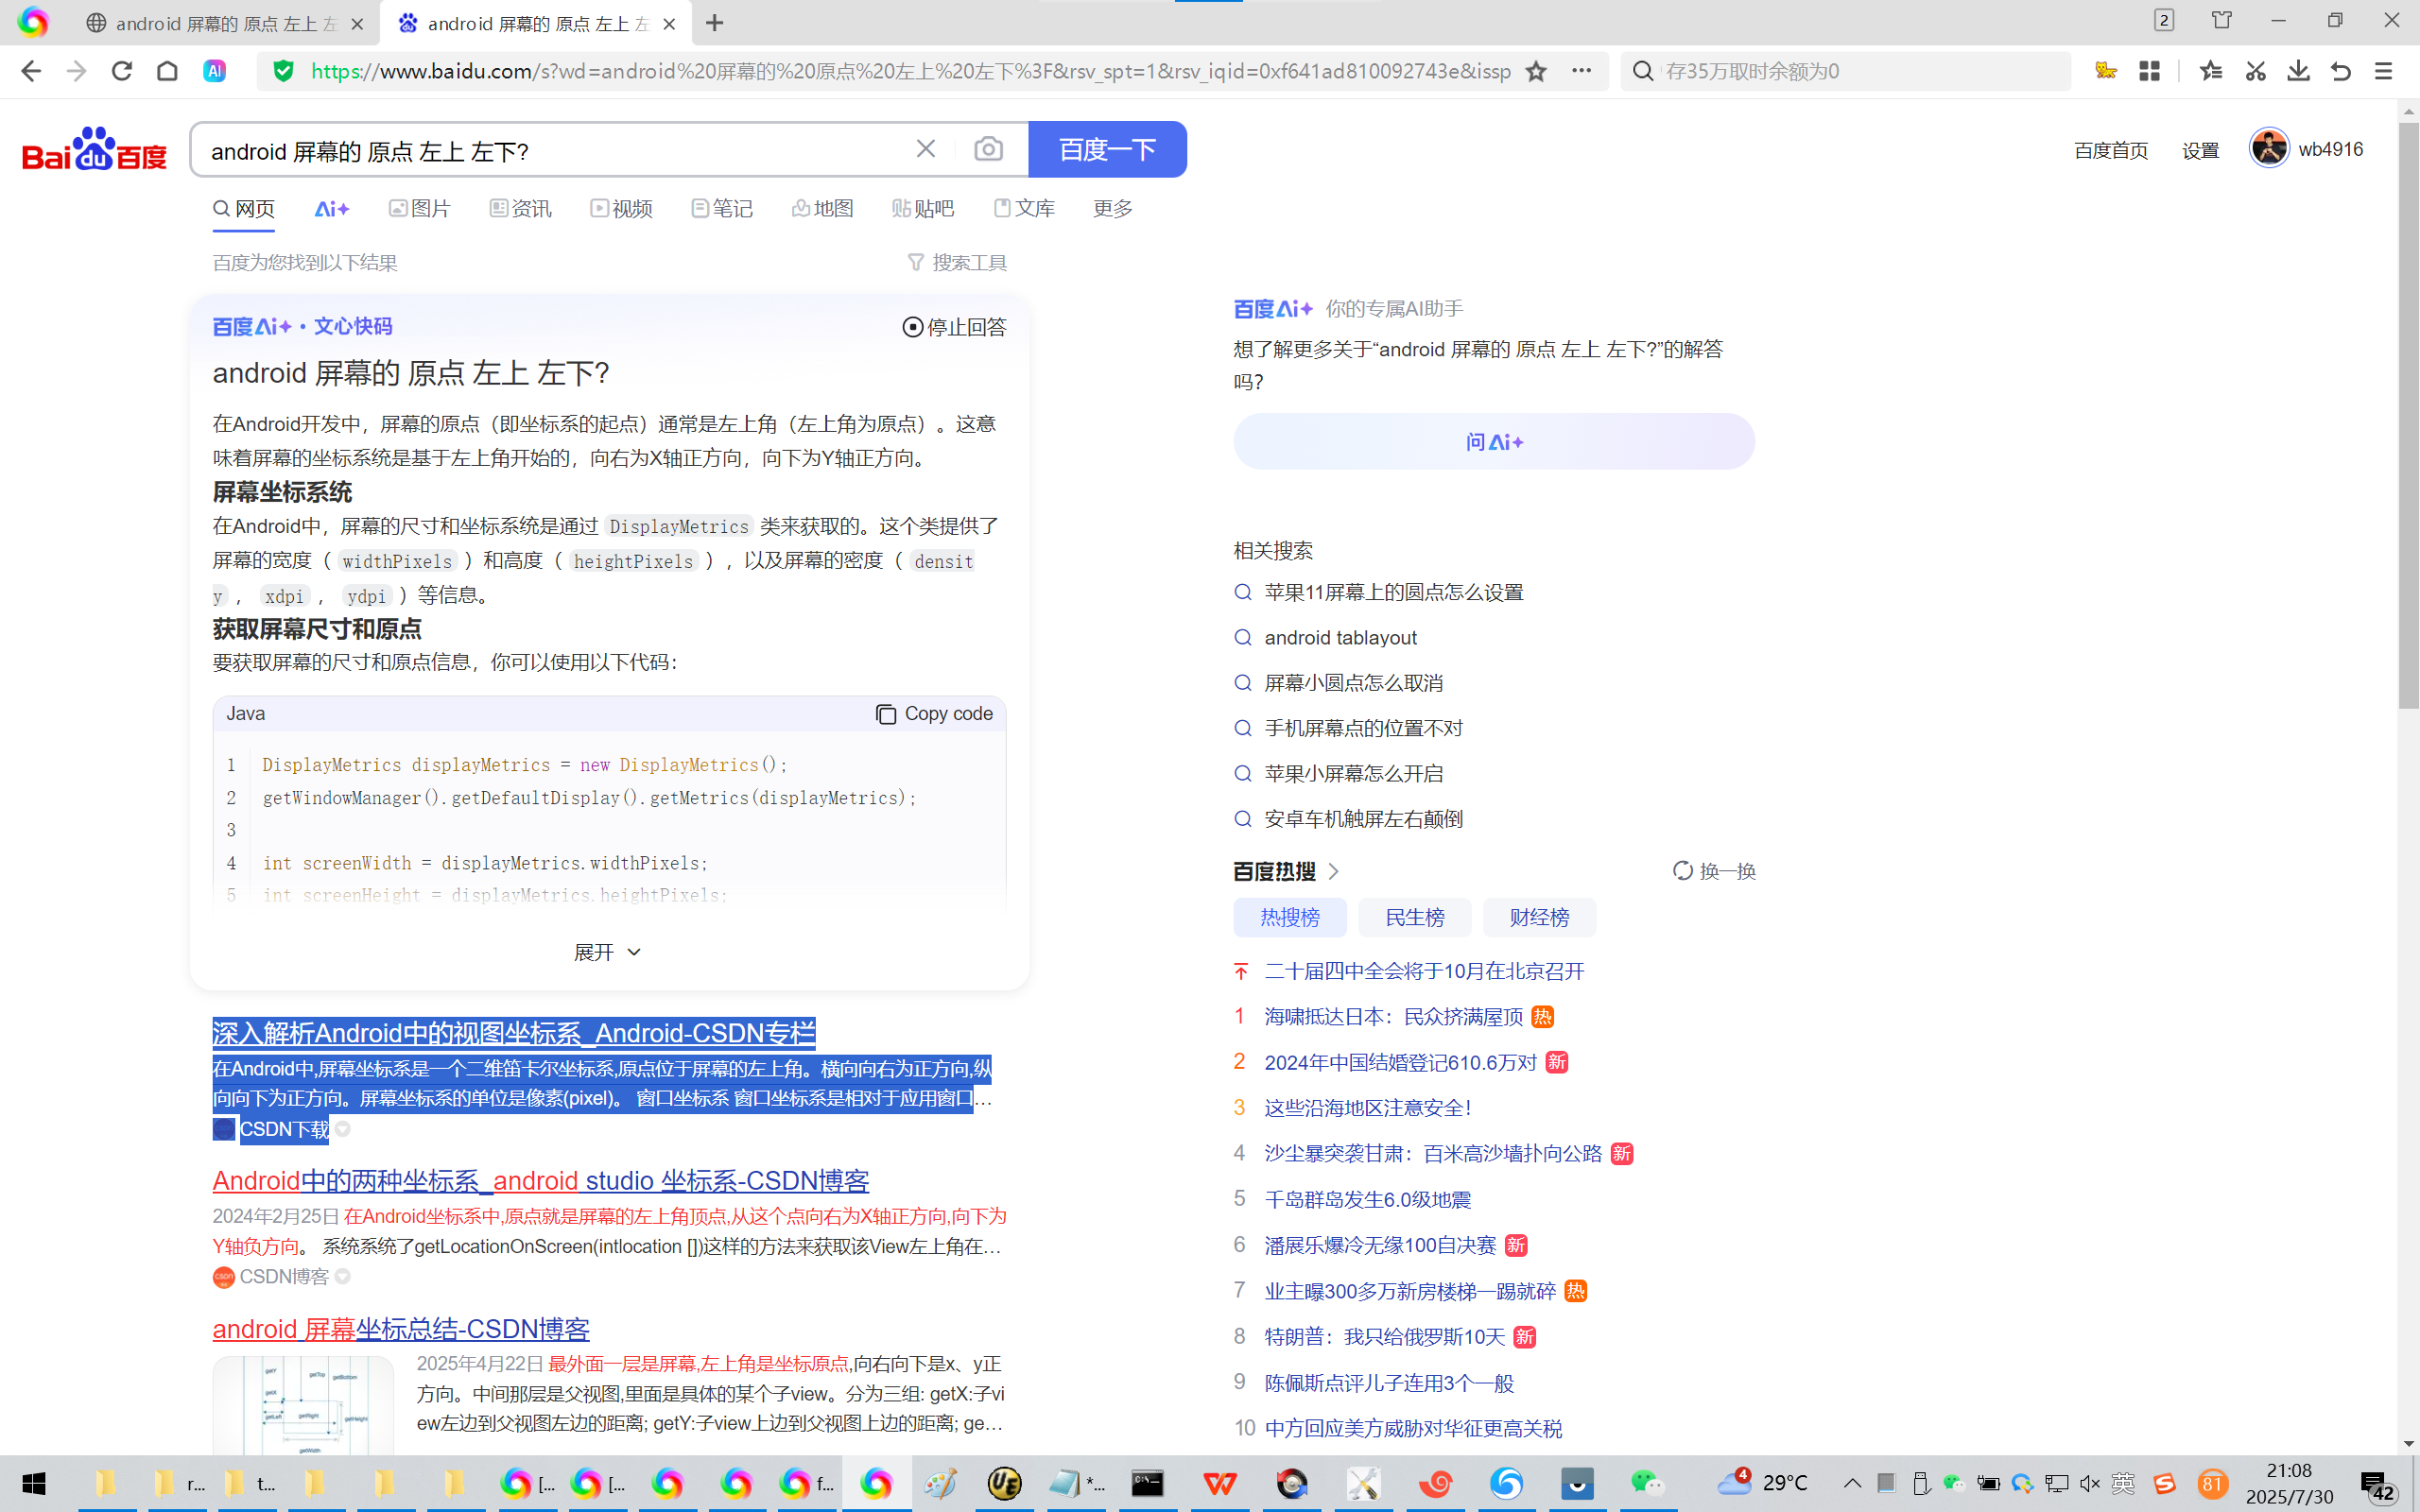Switch to the 视频 search tab
The height and width of the screenshot is (1512, 2420).
(x=621, y=208)
